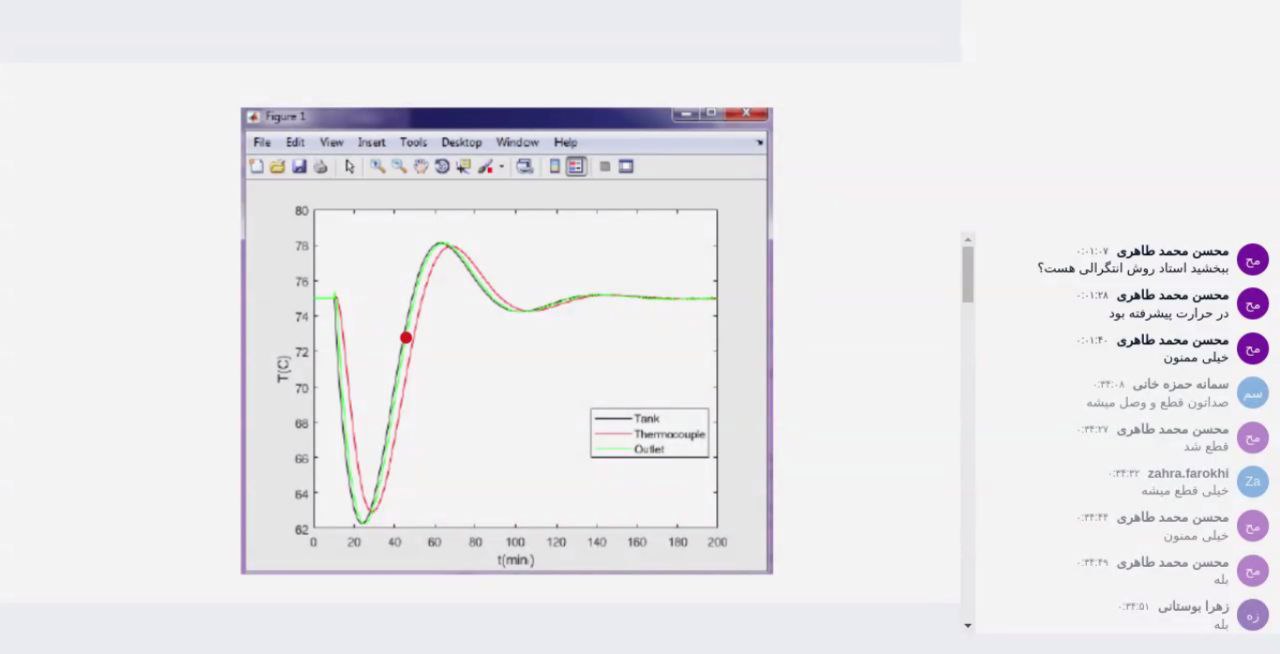1280x654 pixels.
Task: Save the figure with the floppy disk icon
Action: [299, 167]
